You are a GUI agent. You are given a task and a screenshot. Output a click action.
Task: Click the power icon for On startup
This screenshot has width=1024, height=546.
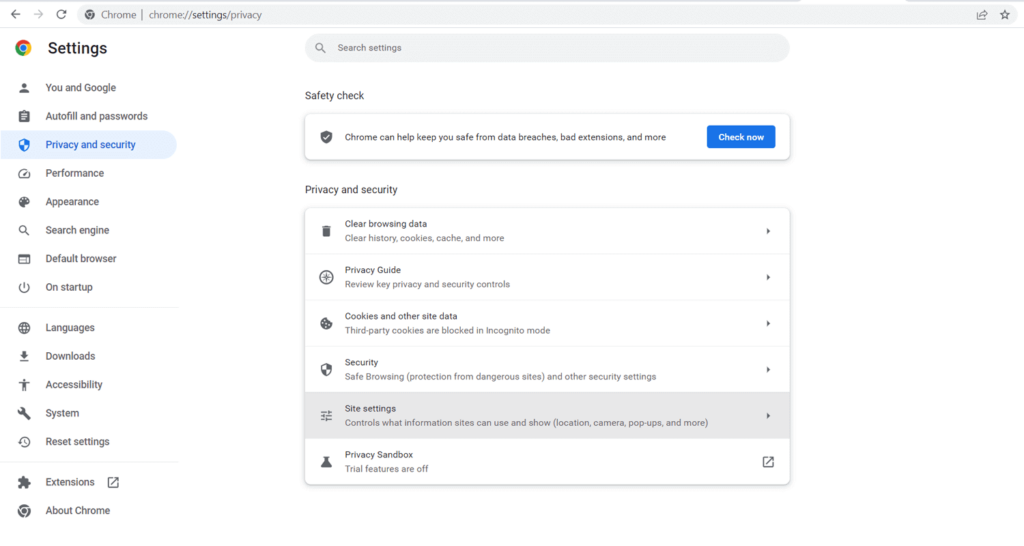[24, 287]
